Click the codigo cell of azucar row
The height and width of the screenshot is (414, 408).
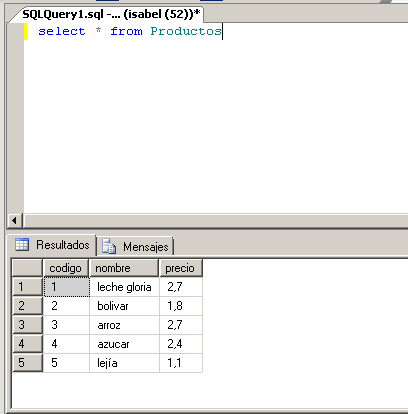click(67, 344)
